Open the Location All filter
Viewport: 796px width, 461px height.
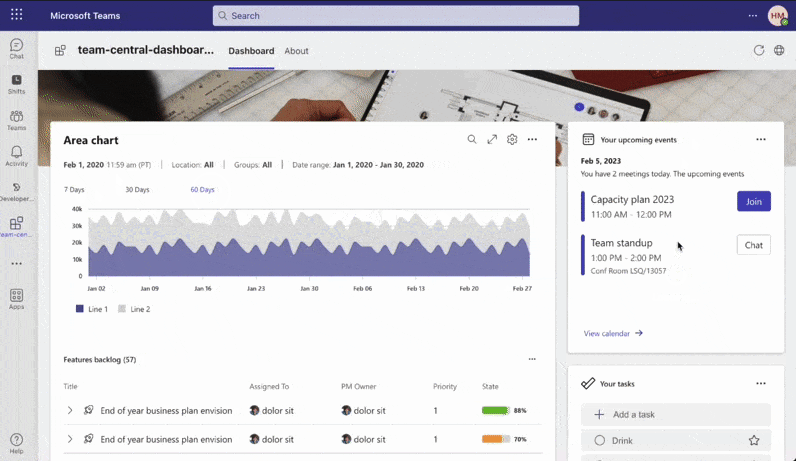click(192, 164)
